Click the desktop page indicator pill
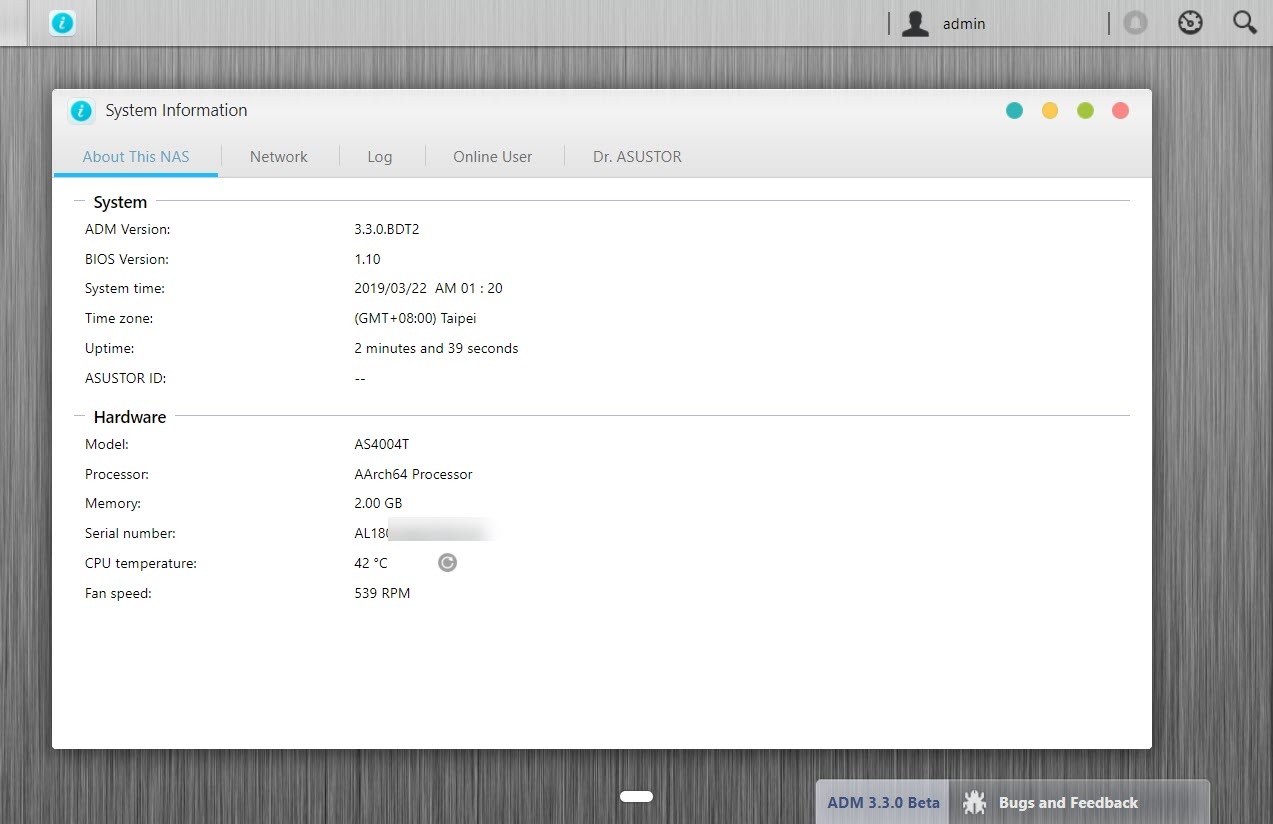The height and width of the screenshot is (824, 1273). [x=636, y=797]
